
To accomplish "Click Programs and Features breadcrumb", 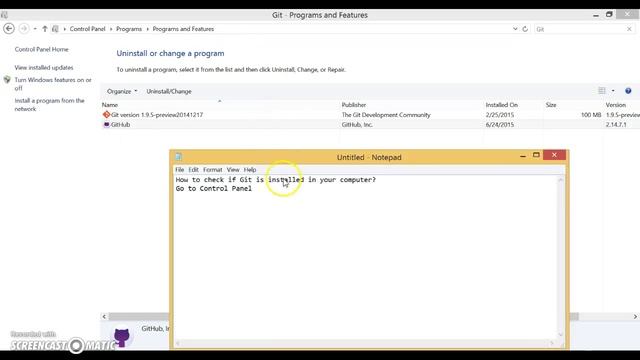I will [x=183, y=29].
